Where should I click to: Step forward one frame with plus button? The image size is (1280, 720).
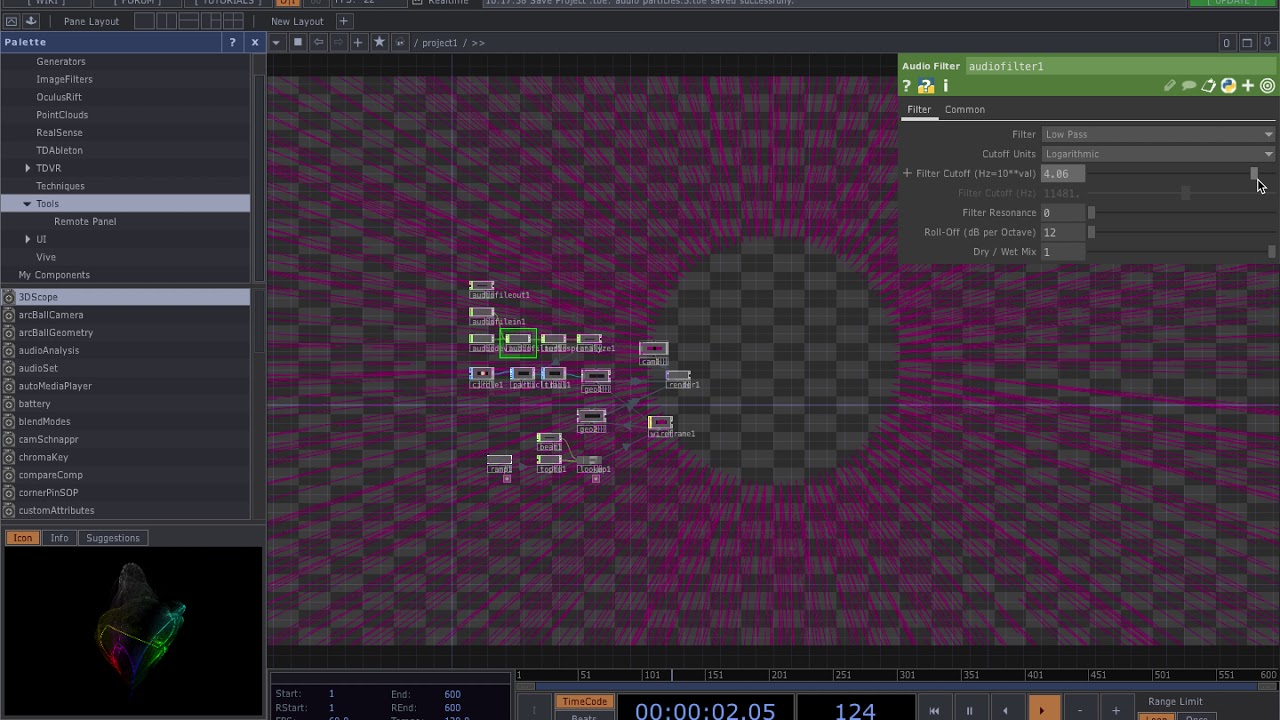point(1116,710)
